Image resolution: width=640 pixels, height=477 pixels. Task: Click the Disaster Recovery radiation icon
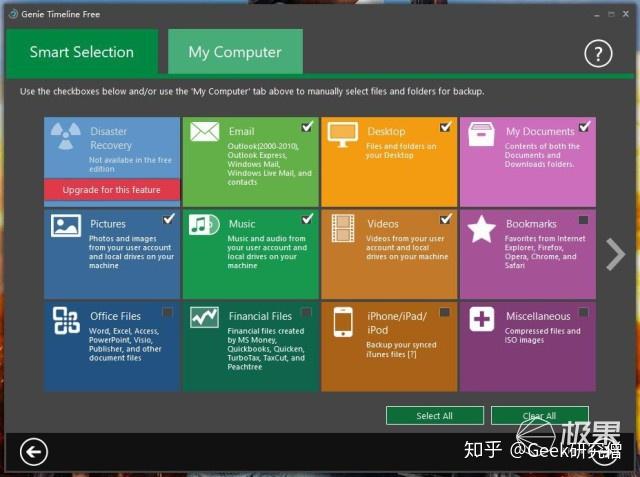(x=66, y=136)
